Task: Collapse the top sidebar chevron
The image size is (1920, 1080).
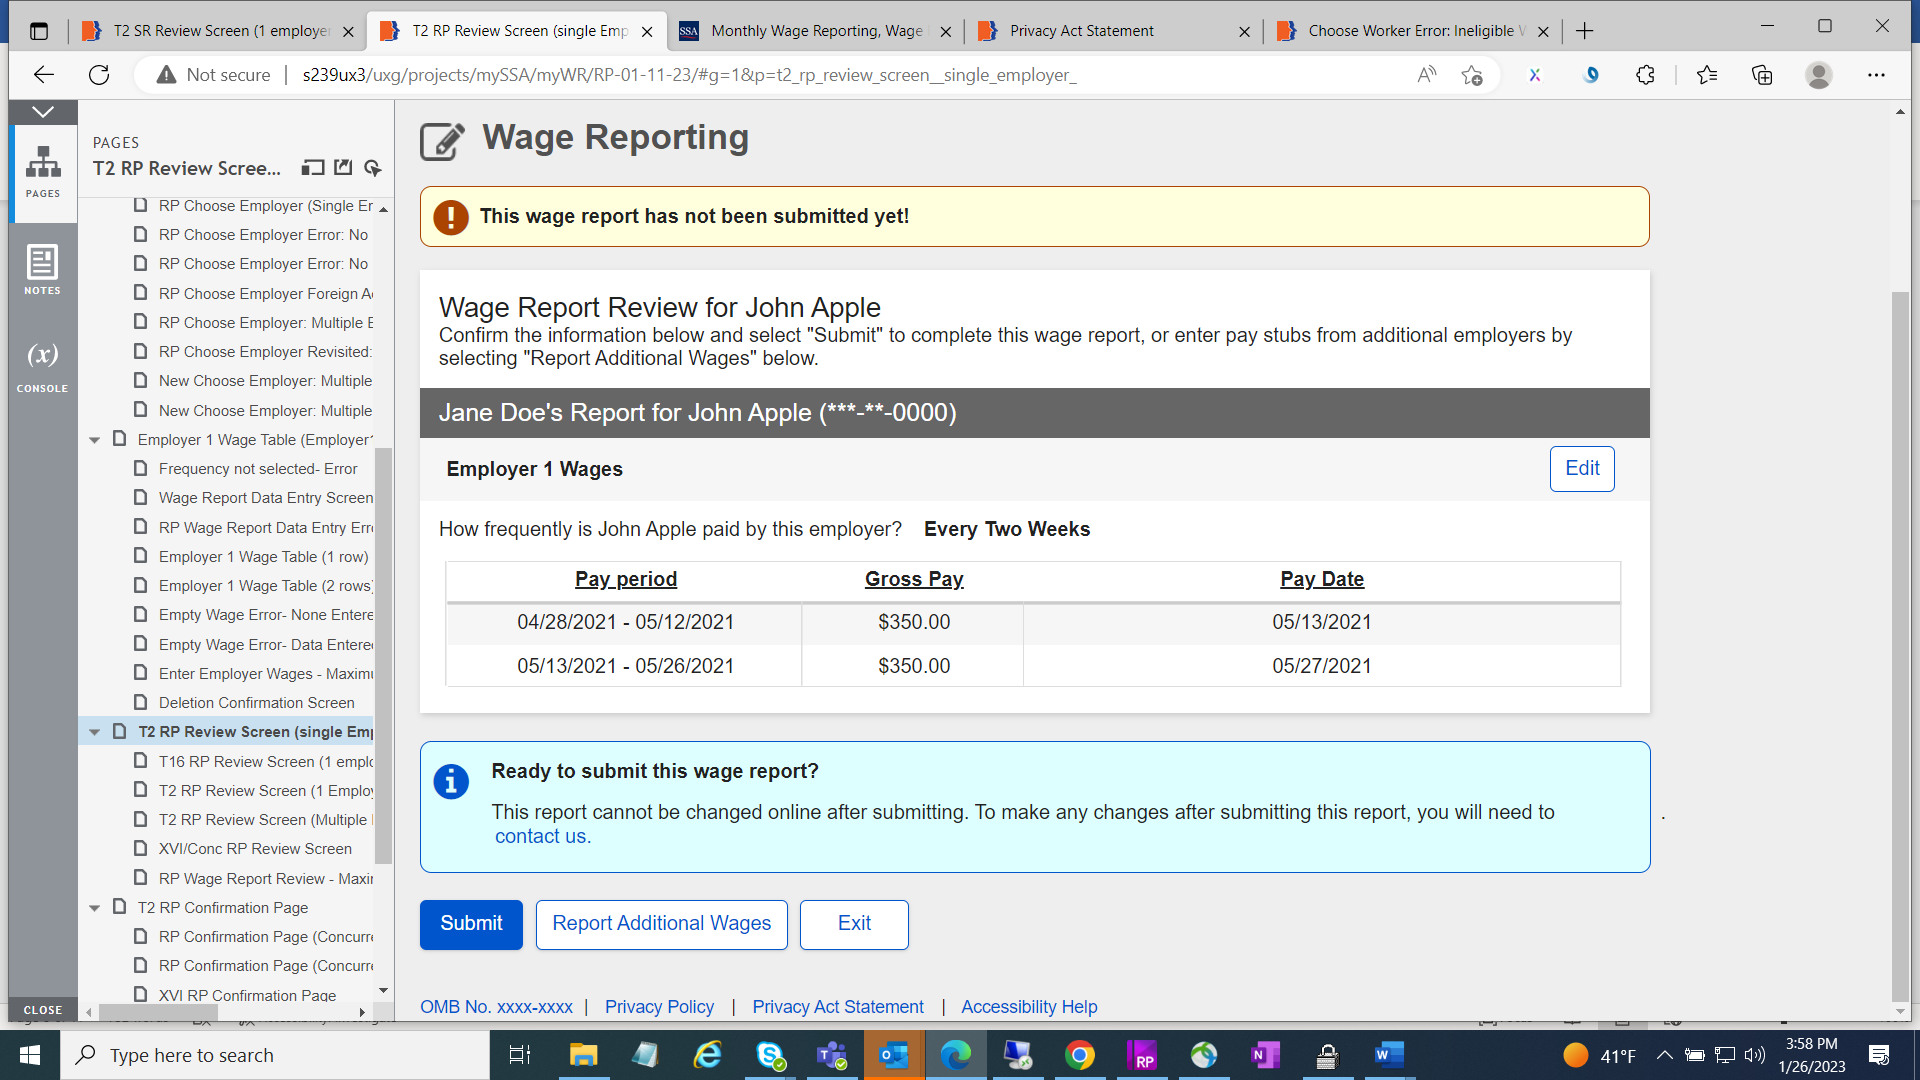Action: pos(43,111)
